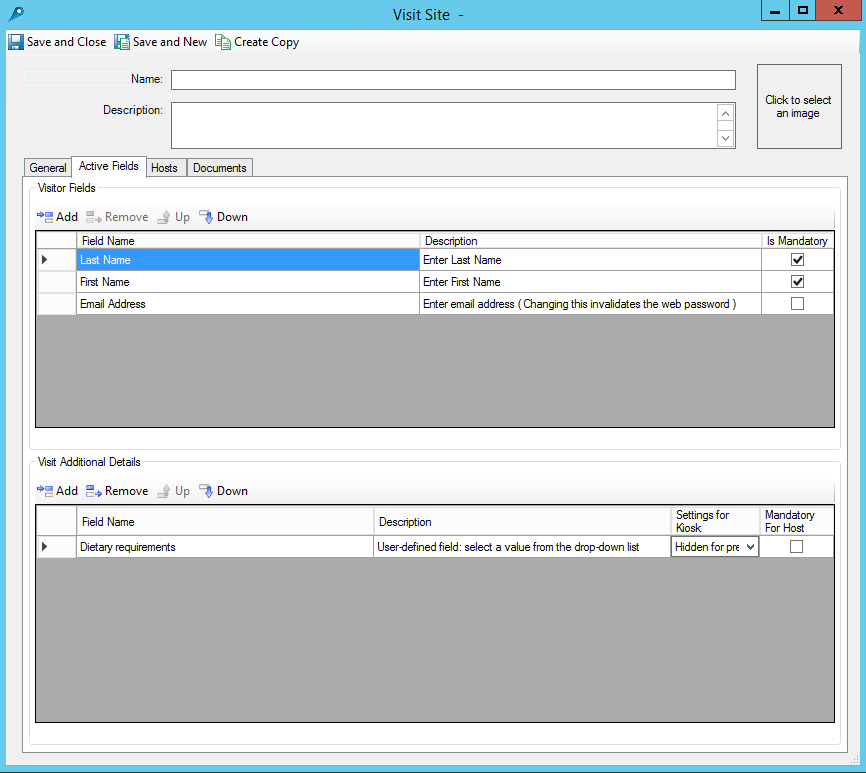Add a field in Visit Additional Details
866x773 pixels.
[57, 491]
